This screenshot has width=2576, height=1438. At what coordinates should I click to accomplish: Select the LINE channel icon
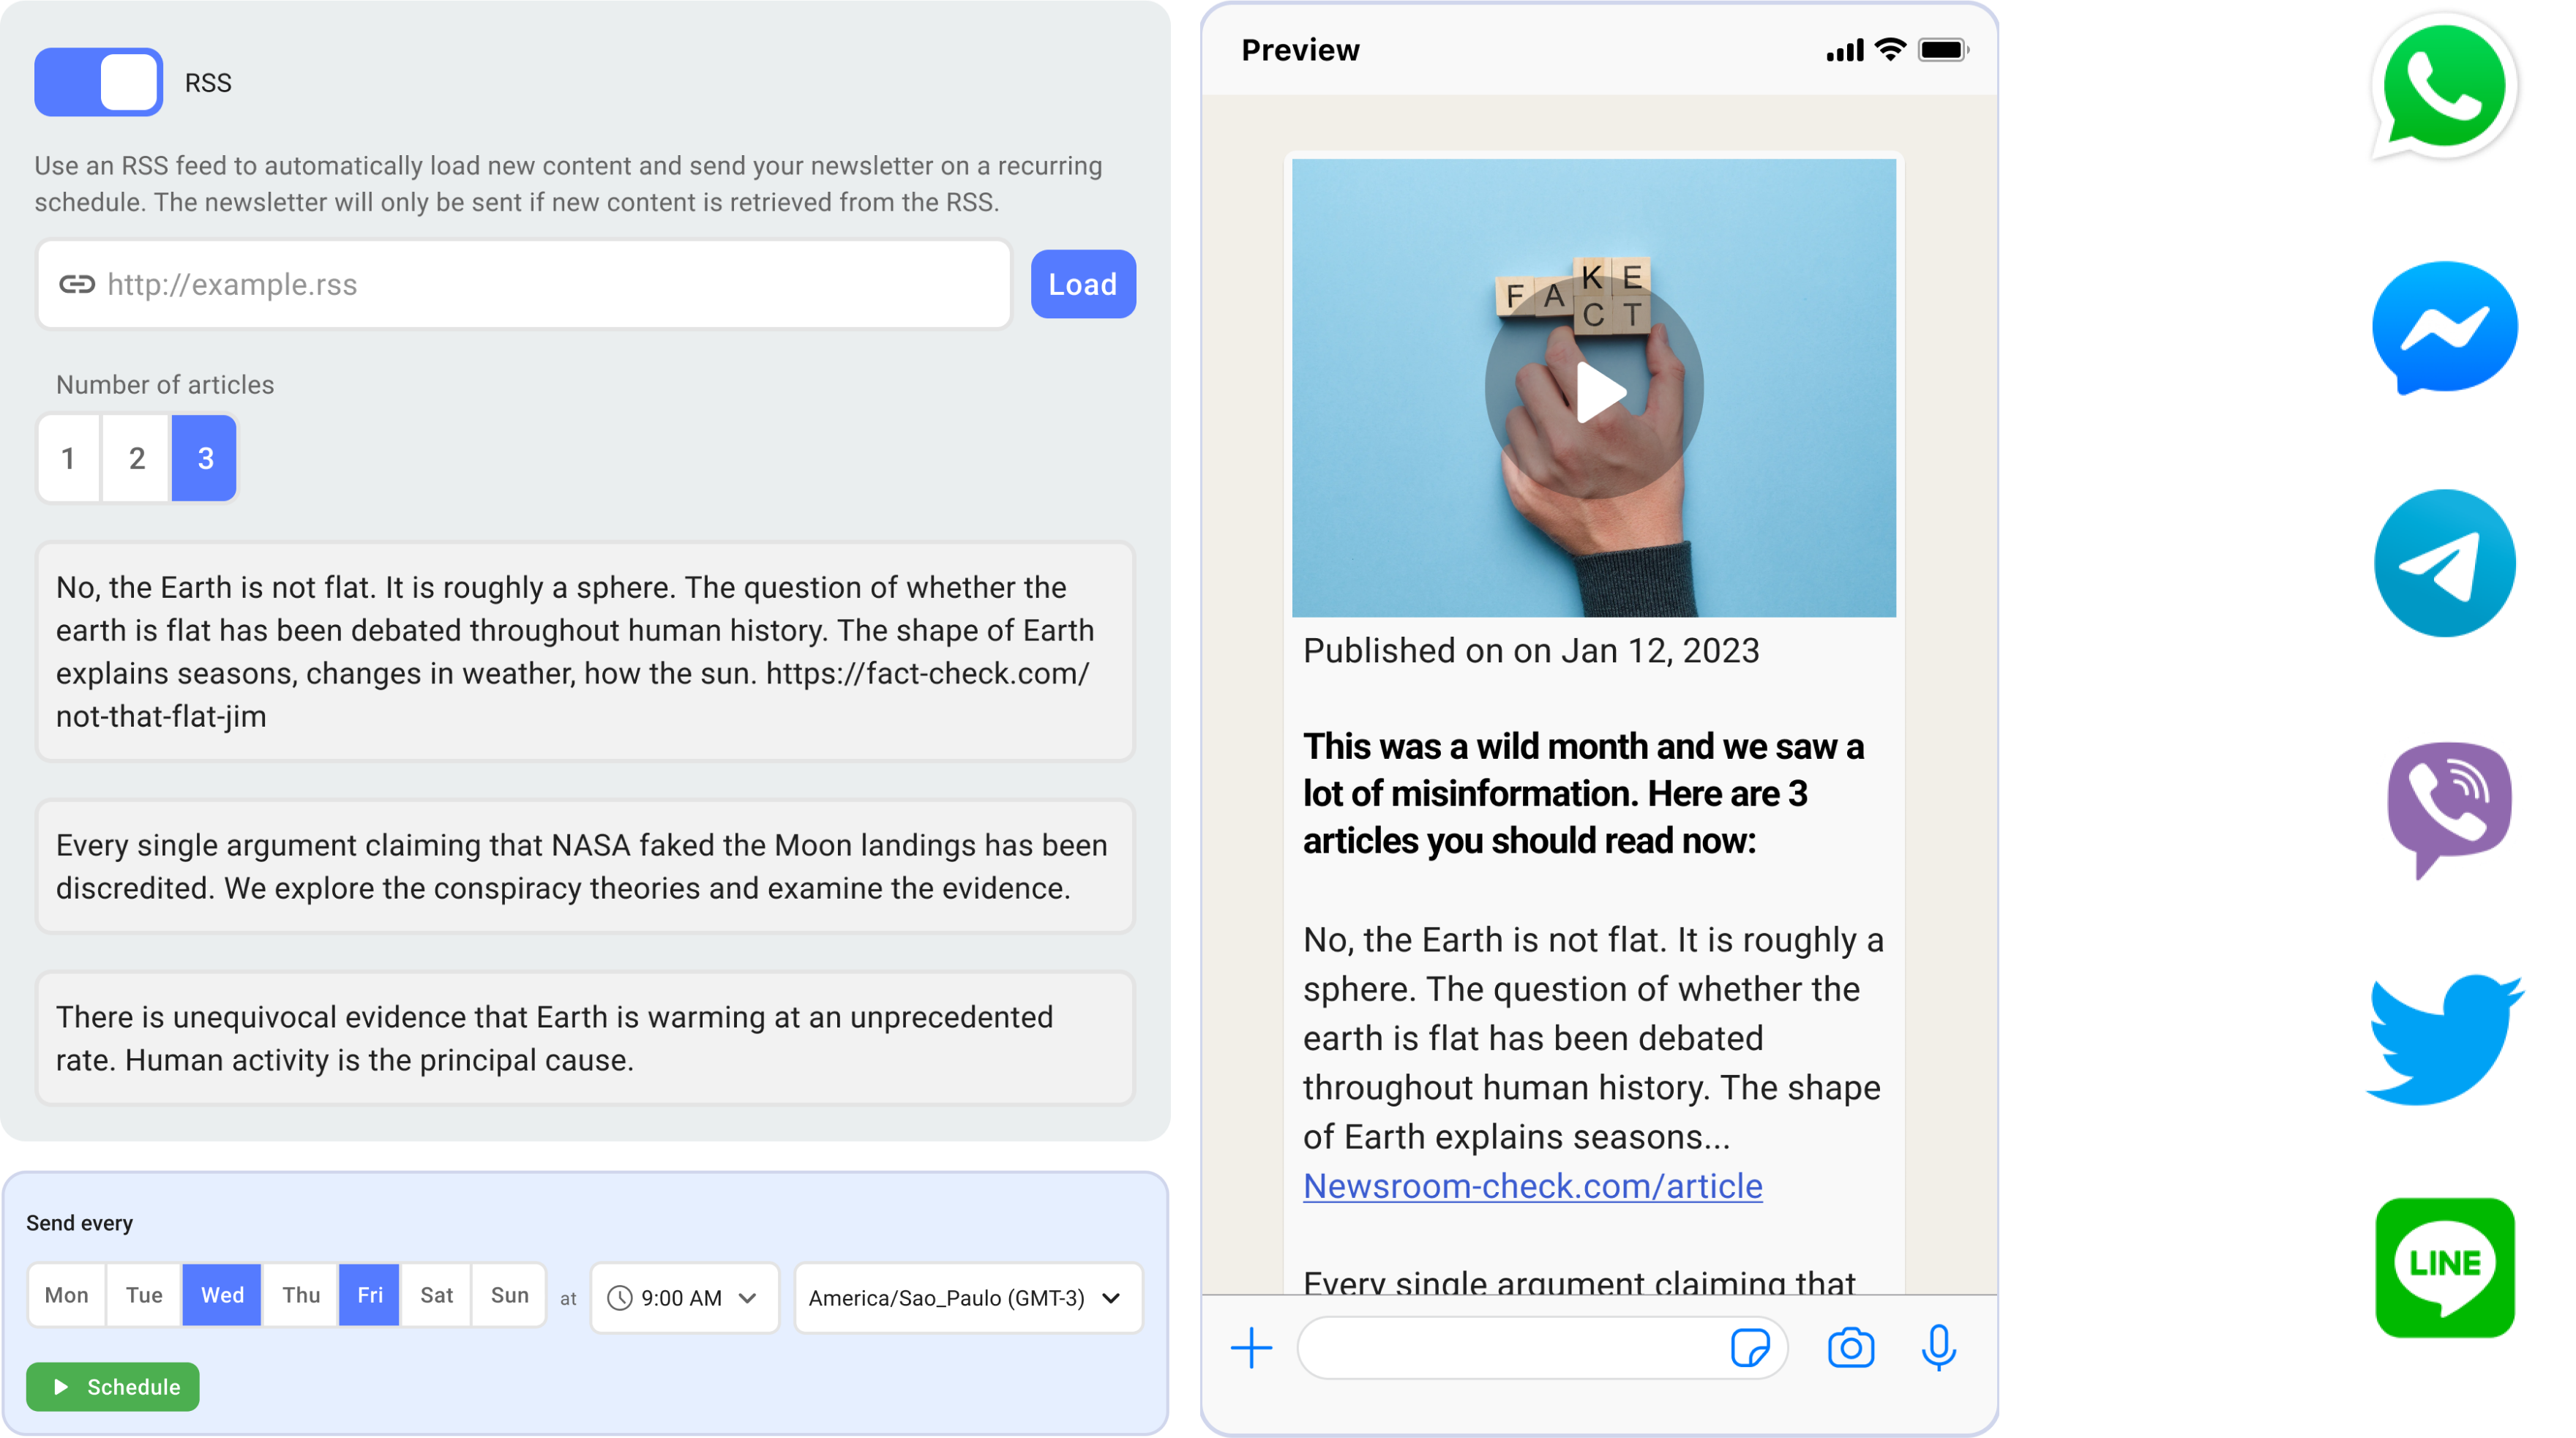2445,1267
